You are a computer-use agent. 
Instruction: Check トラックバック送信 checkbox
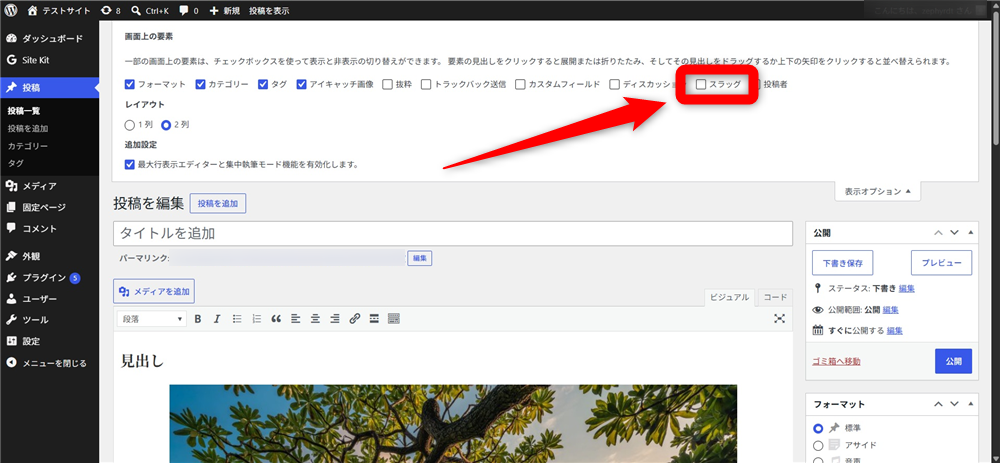(426, 84)
